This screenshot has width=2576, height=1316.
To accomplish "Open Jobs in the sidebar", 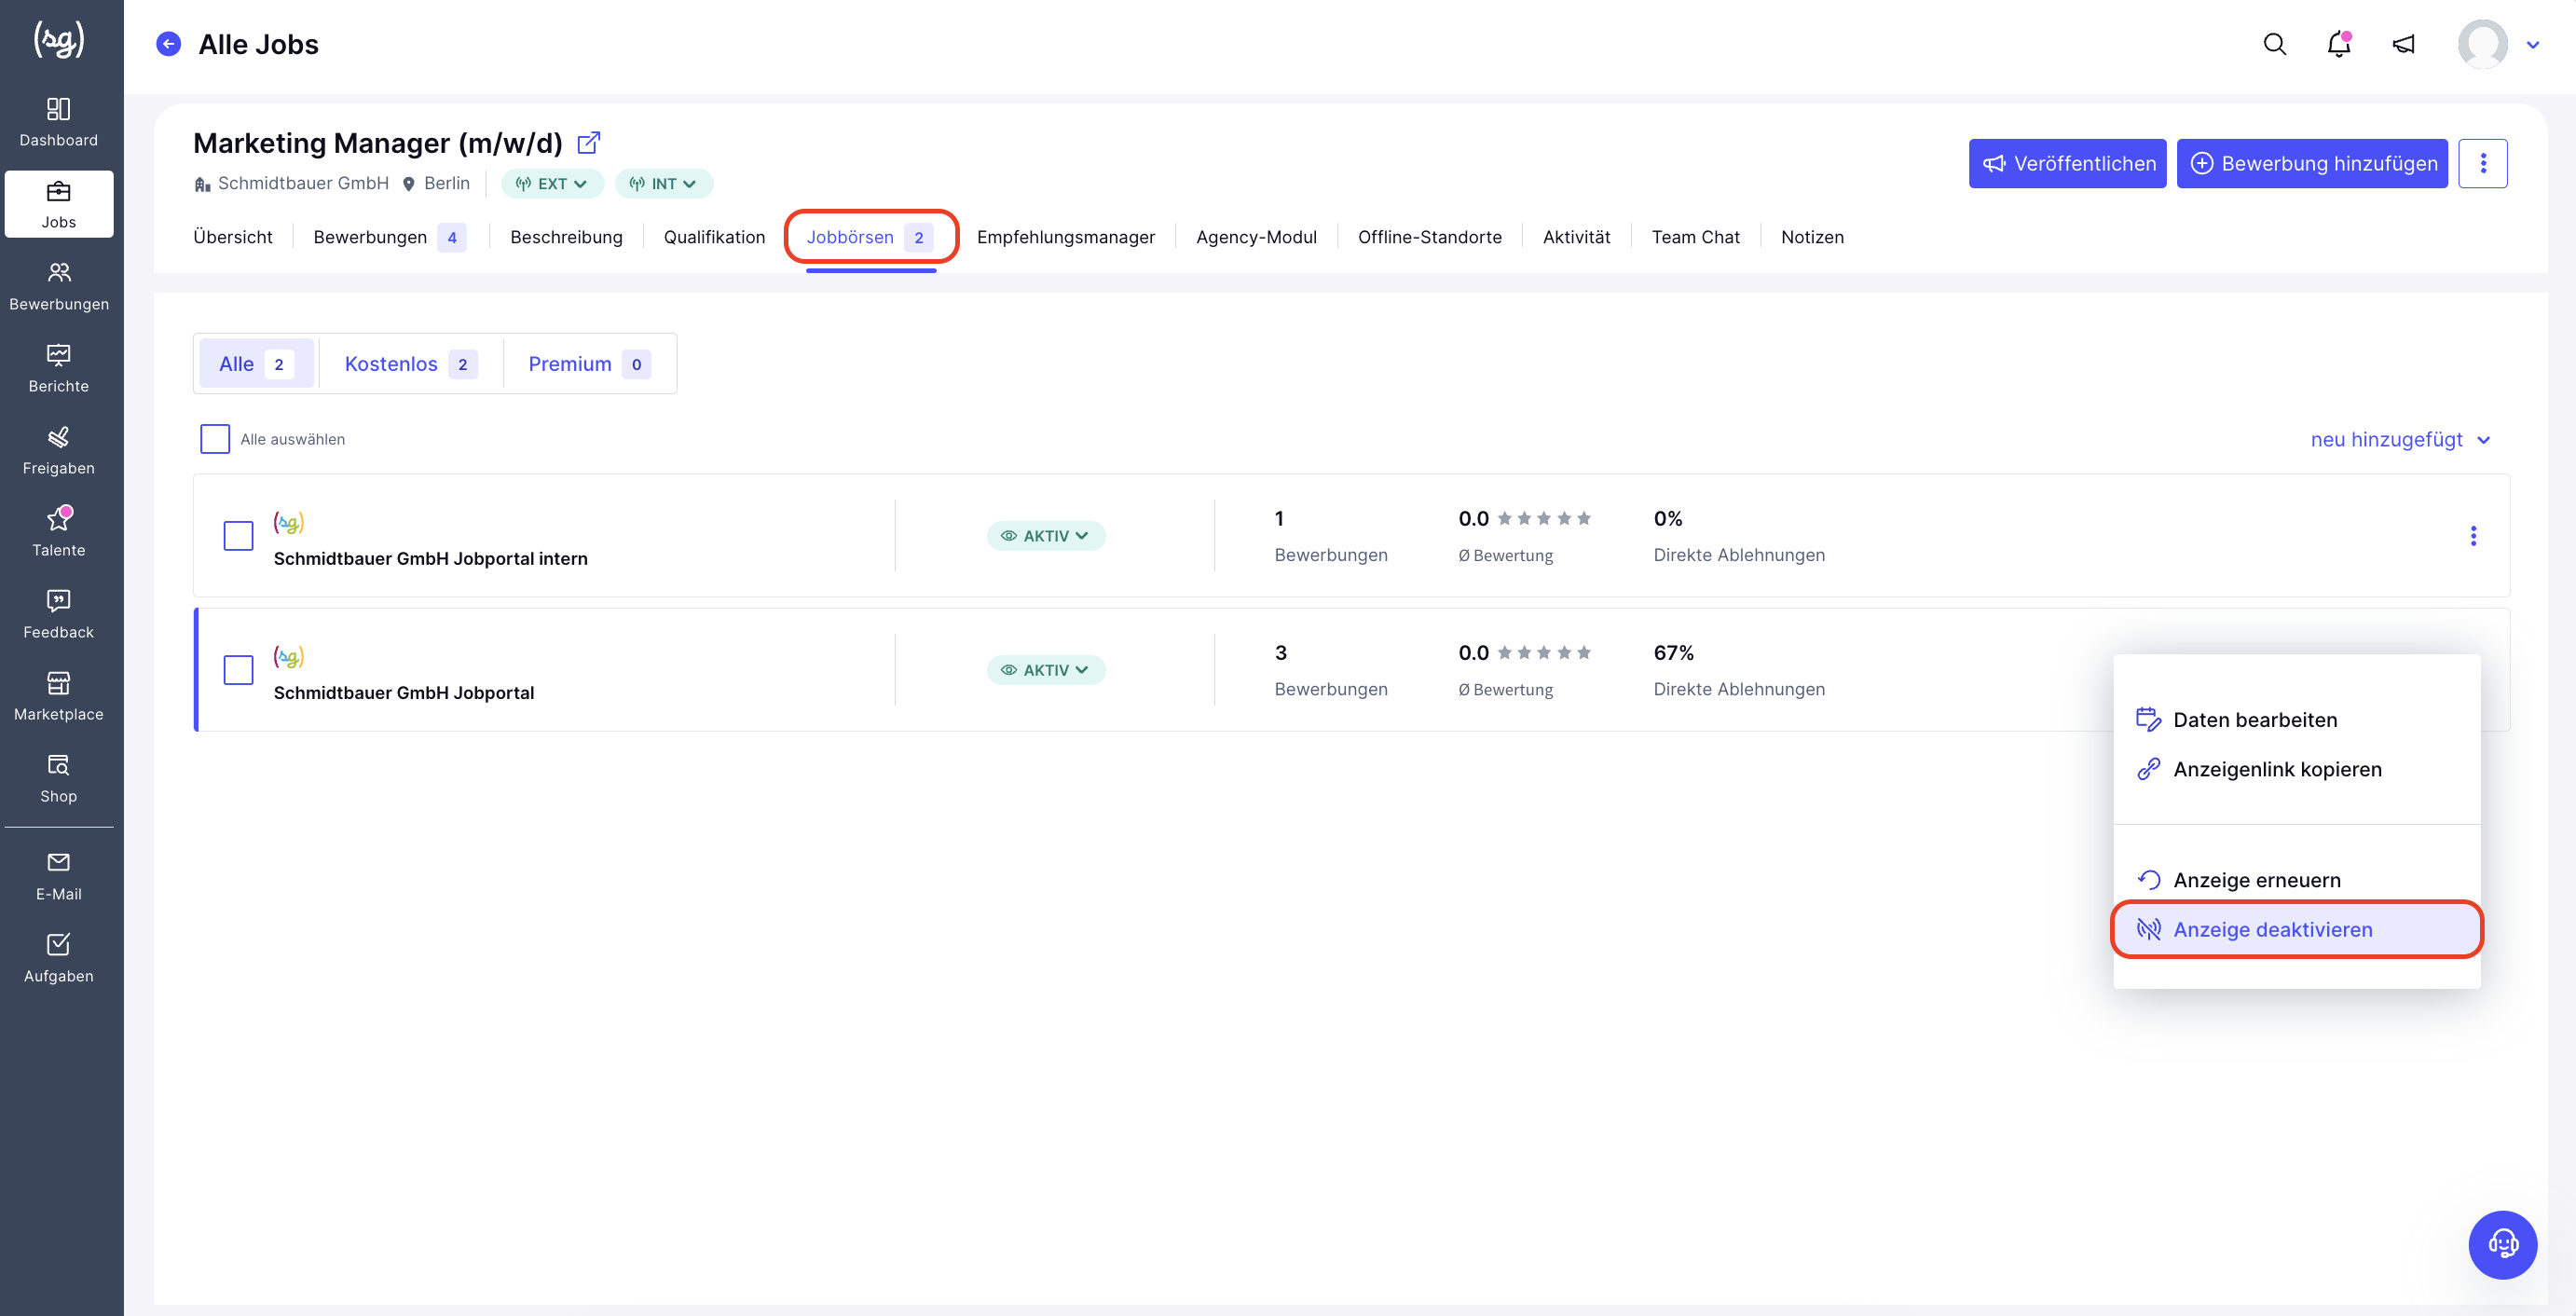I will pos(59,204).
